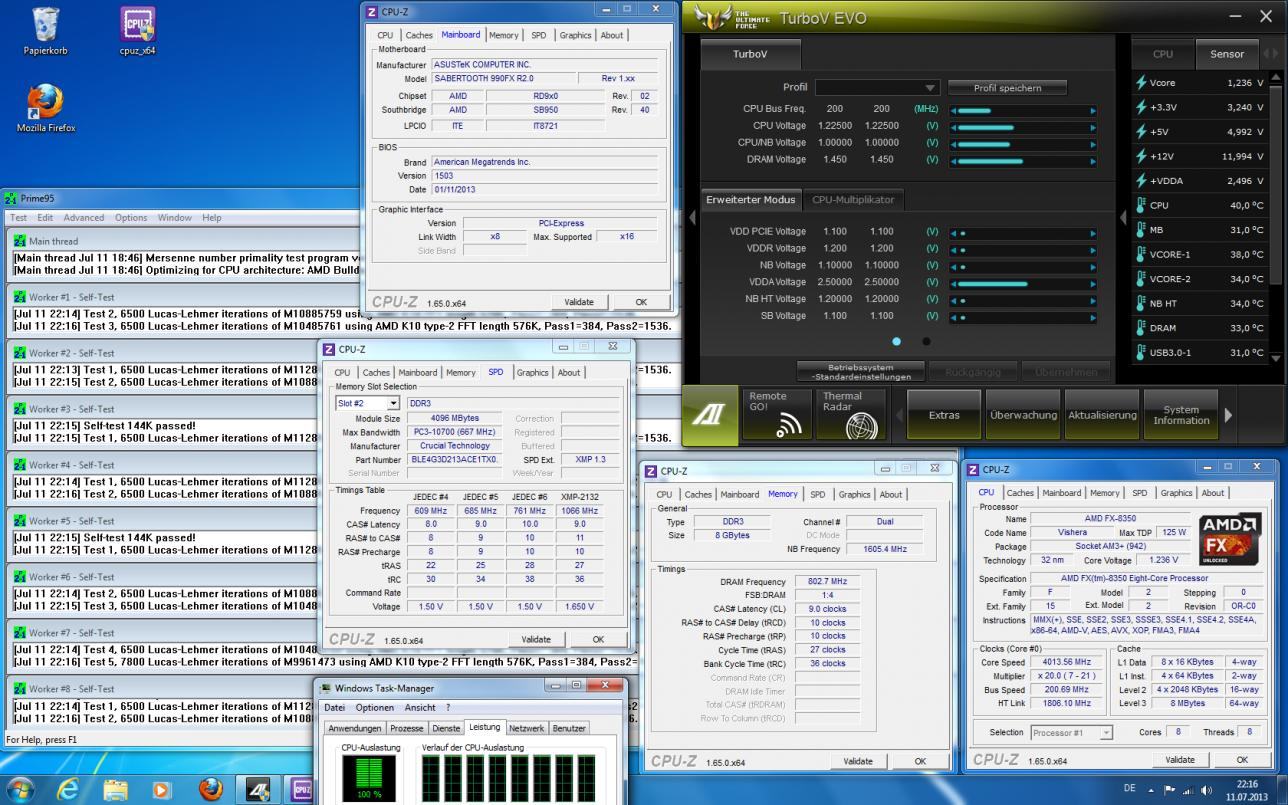Open Thermal Radar in TurboV EVO
Image resolution: width=1288 pixels, height=805 pixels.
coord(849,414)
